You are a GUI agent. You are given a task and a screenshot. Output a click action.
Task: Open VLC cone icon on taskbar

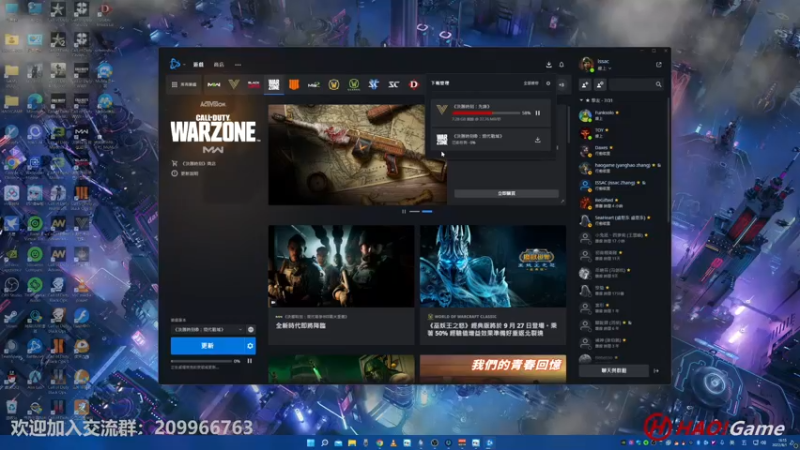click(x=393, y=443)
